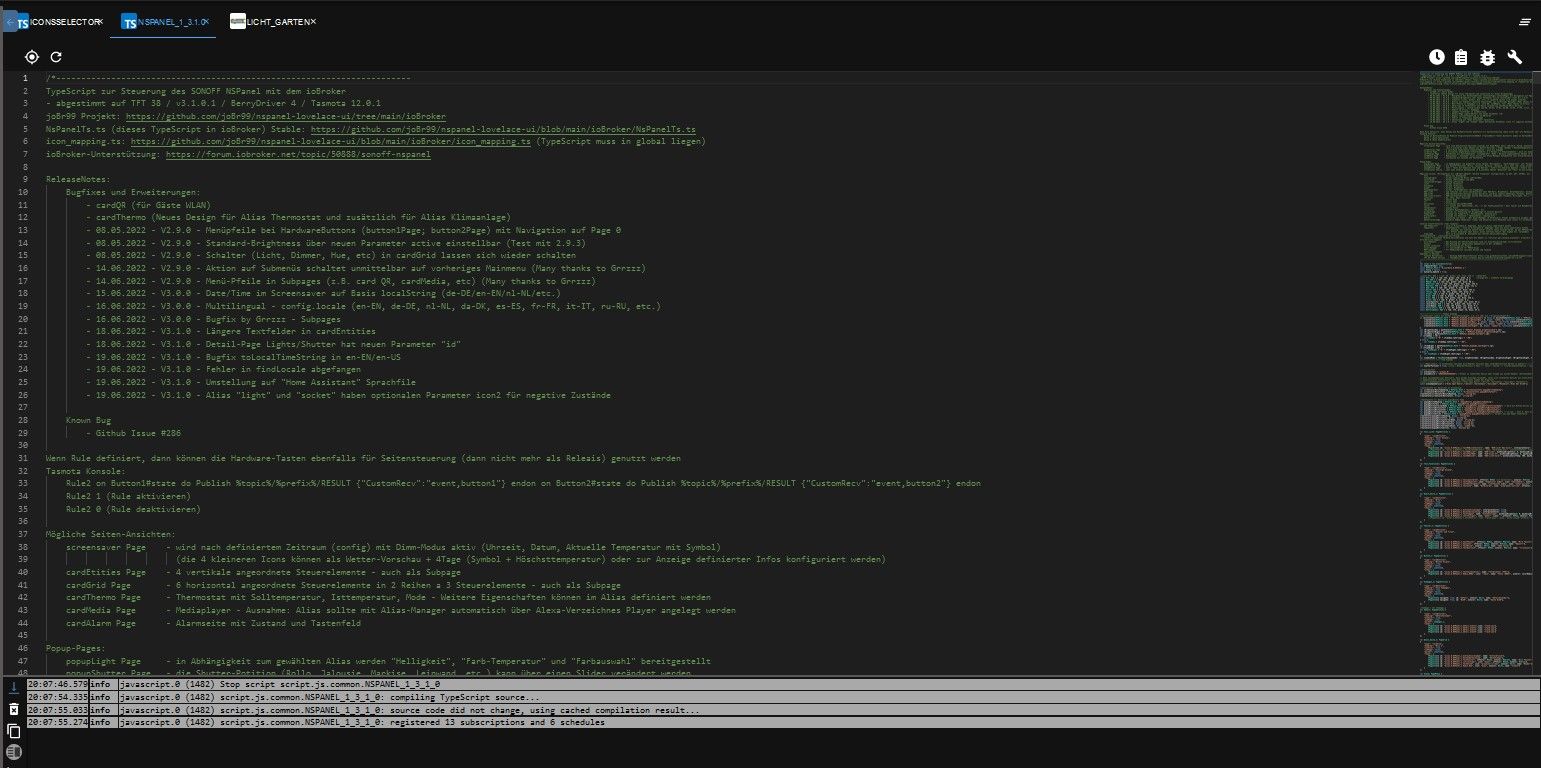Click the 'cardThermo Page' description line

tap(389, 597)
